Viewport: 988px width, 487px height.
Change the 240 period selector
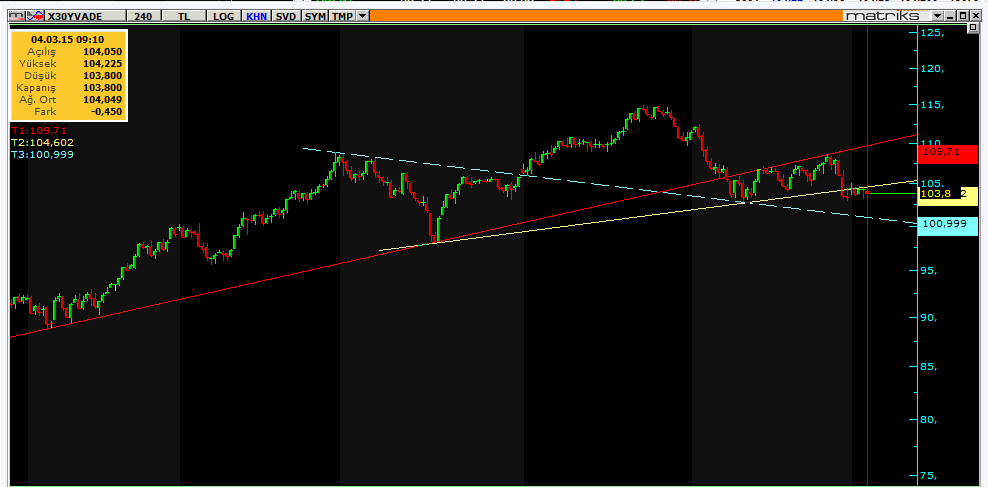pyautogui.click(x=143, y=16)
